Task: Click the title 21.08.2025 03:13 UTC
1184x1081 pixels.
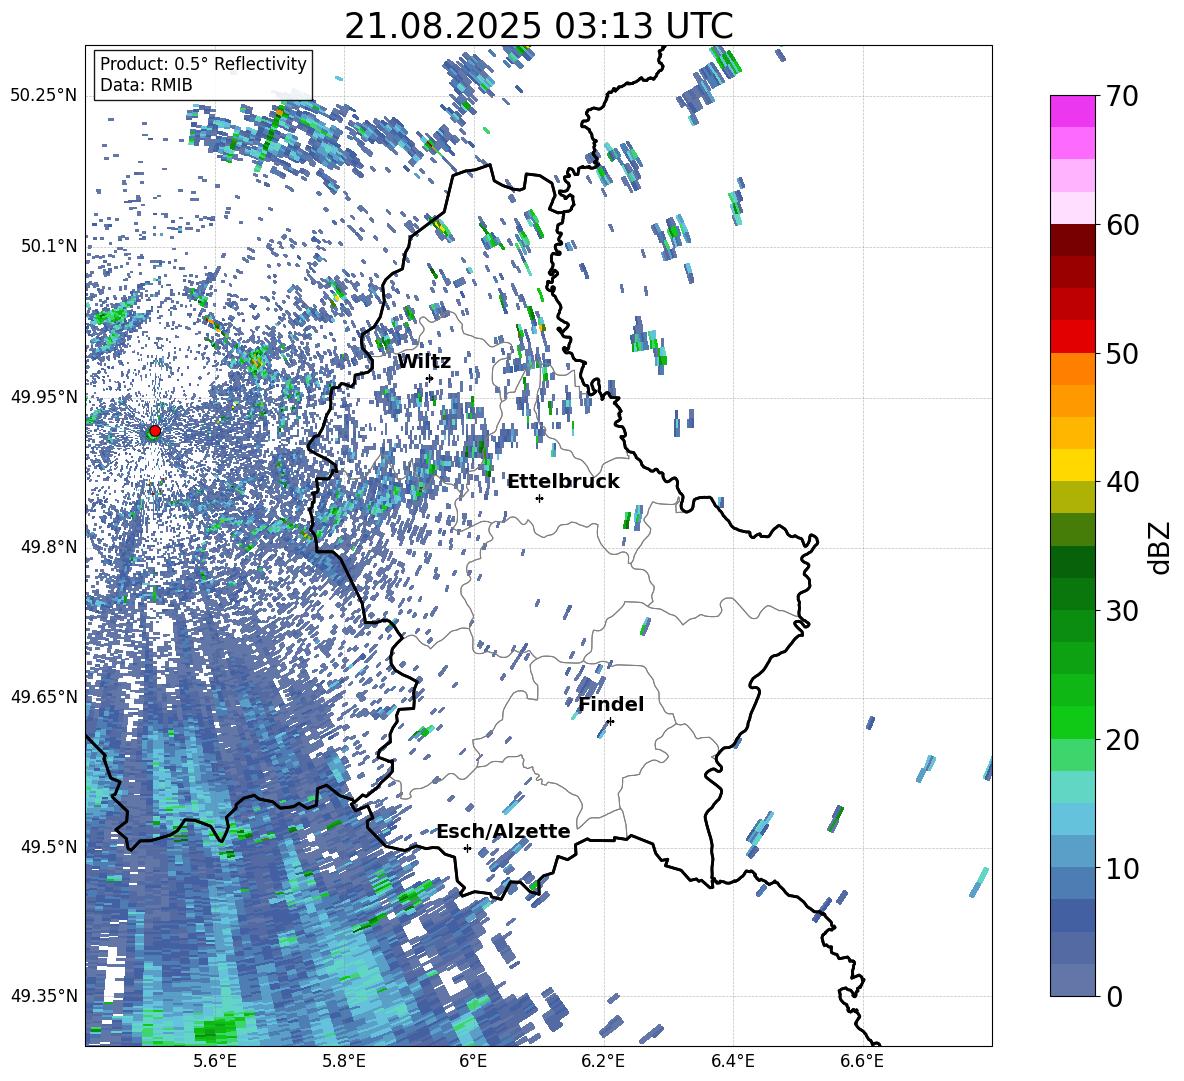Action: (539, 26)
